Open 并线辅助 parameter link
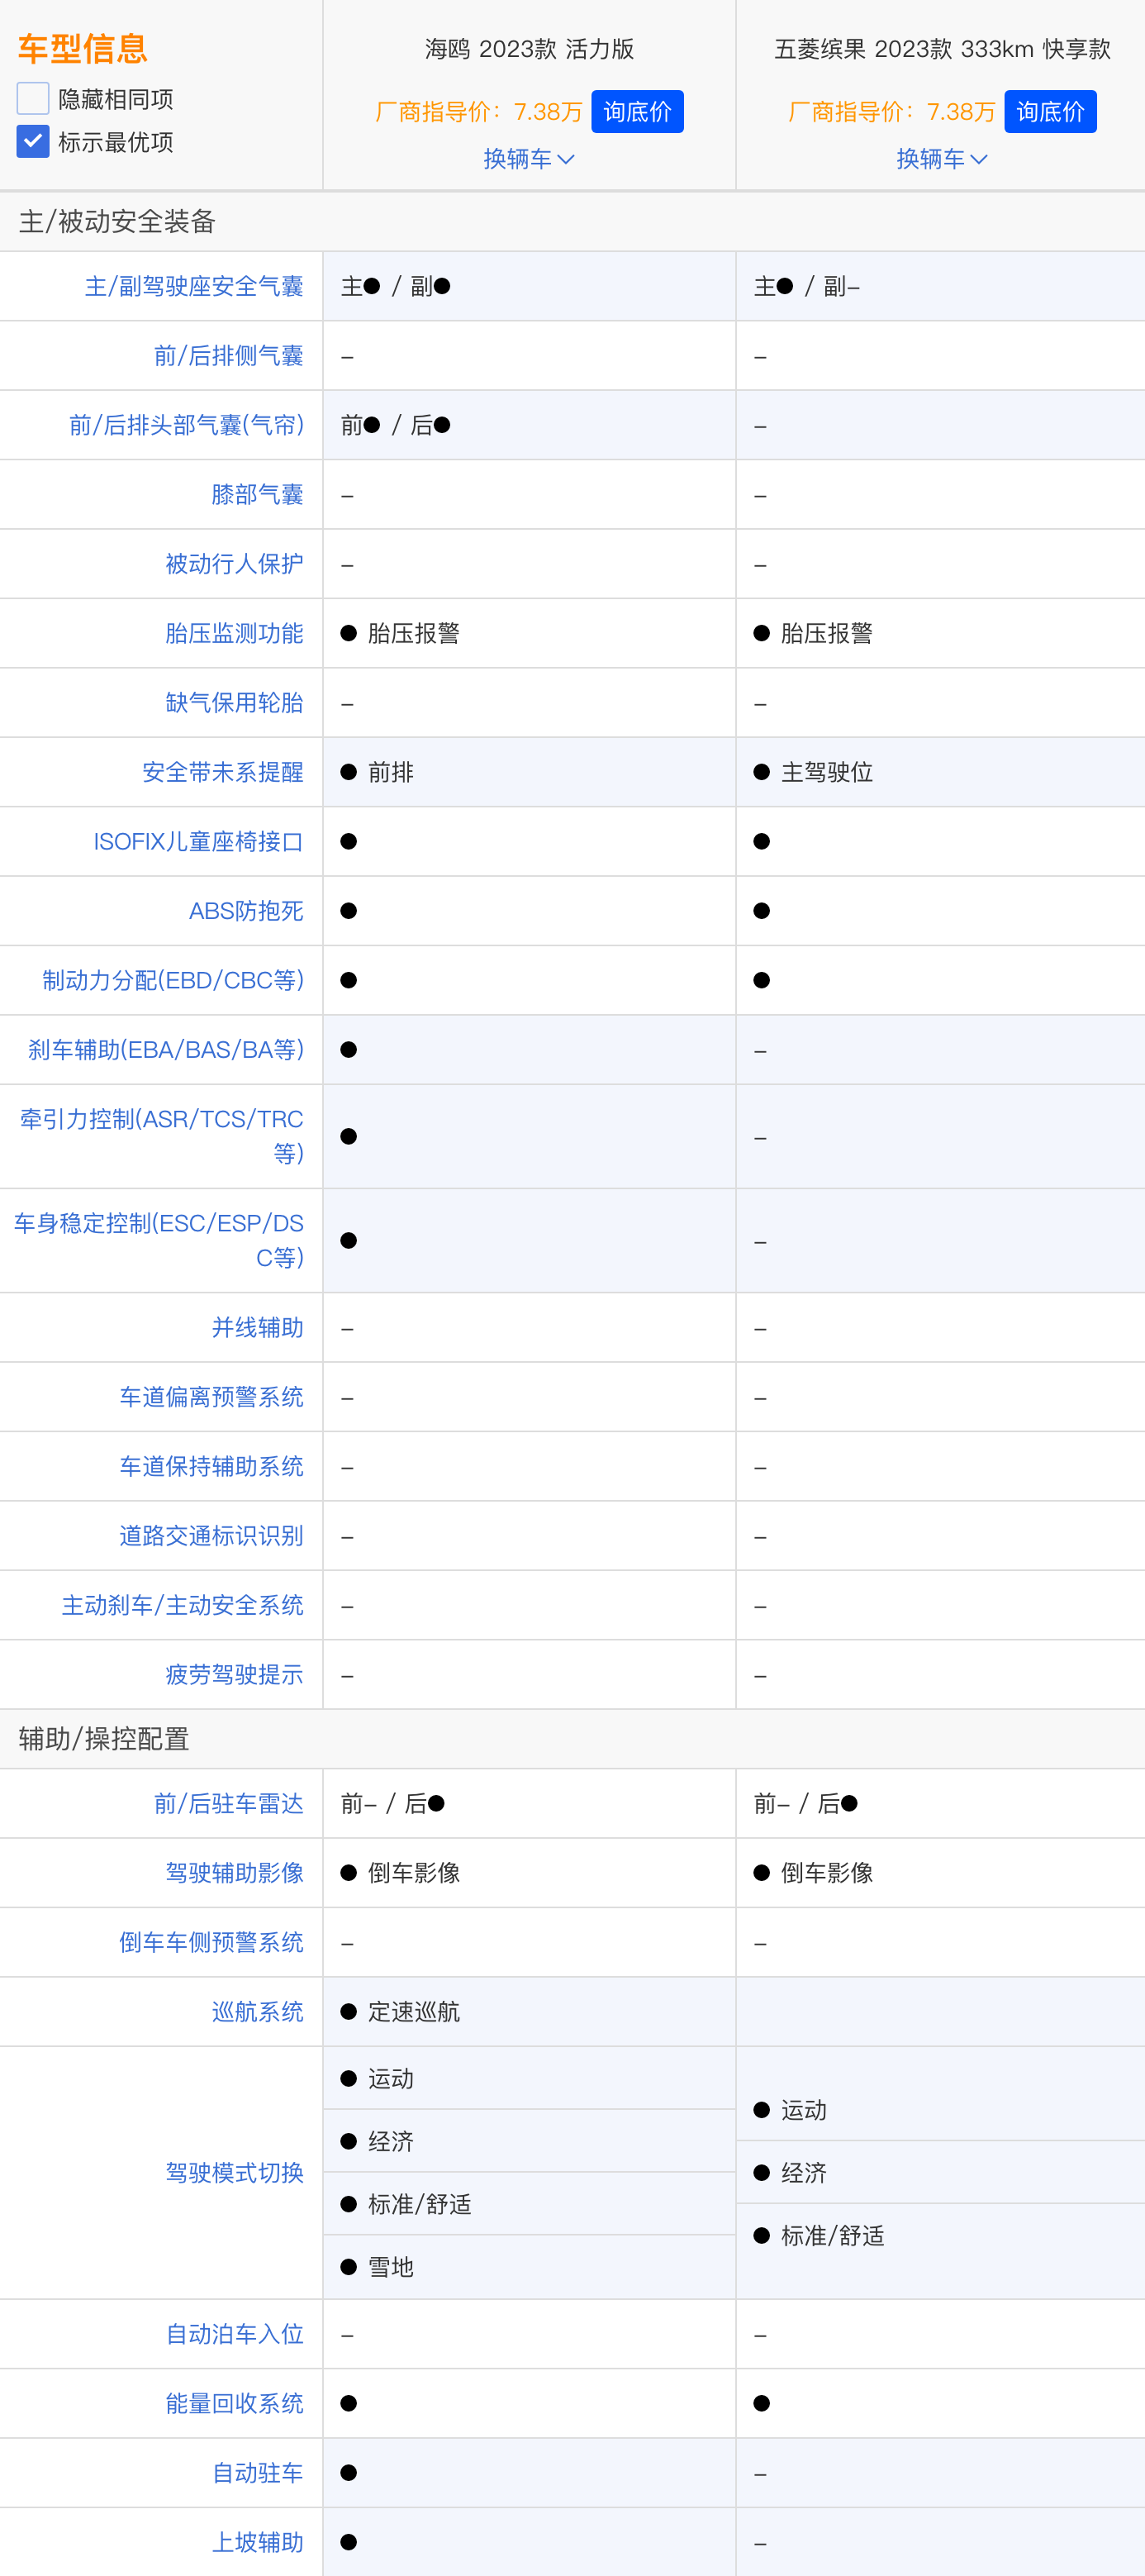 (x=258, y=1327)
